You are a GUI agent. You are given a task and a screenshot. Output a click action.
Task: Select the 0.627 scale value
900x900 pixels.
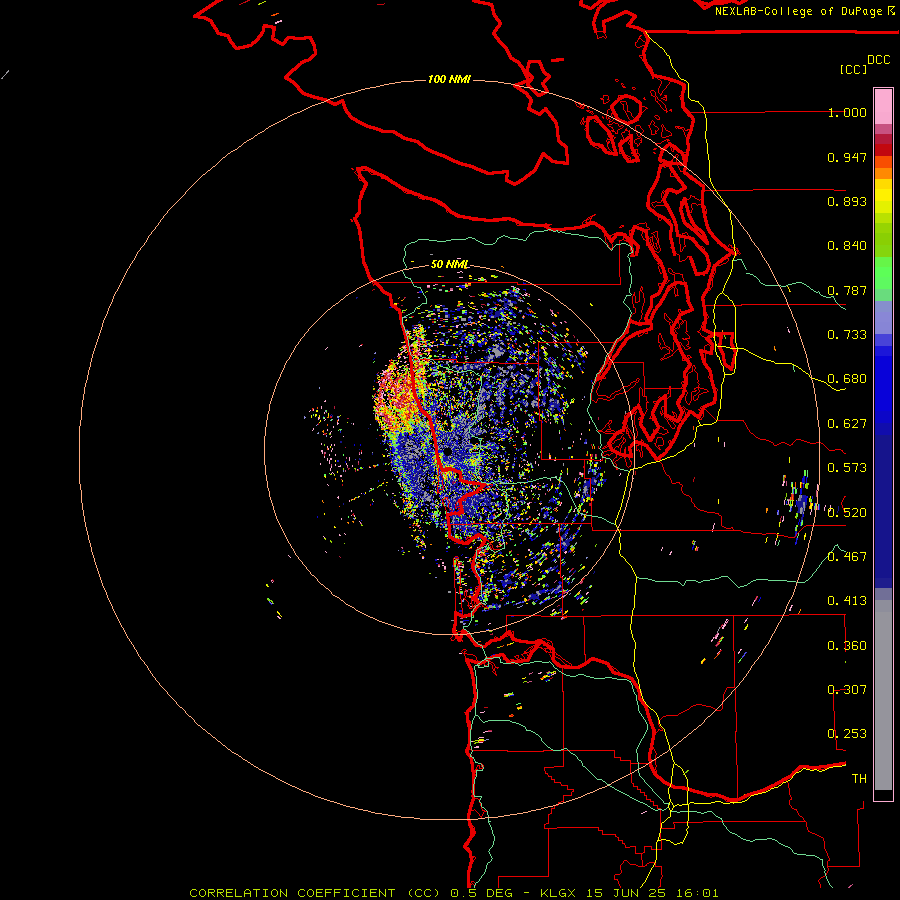pos(847,424)
